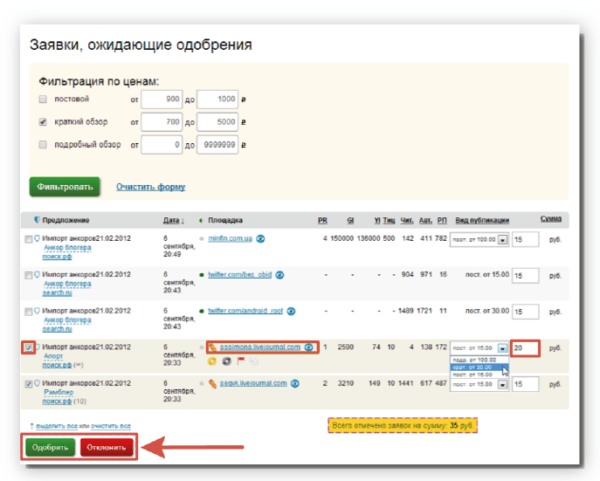Select the подр. от 100.00 dropdown option
Image resolution: width=600 pixels, height=481 pixels.
pos(479,360)
